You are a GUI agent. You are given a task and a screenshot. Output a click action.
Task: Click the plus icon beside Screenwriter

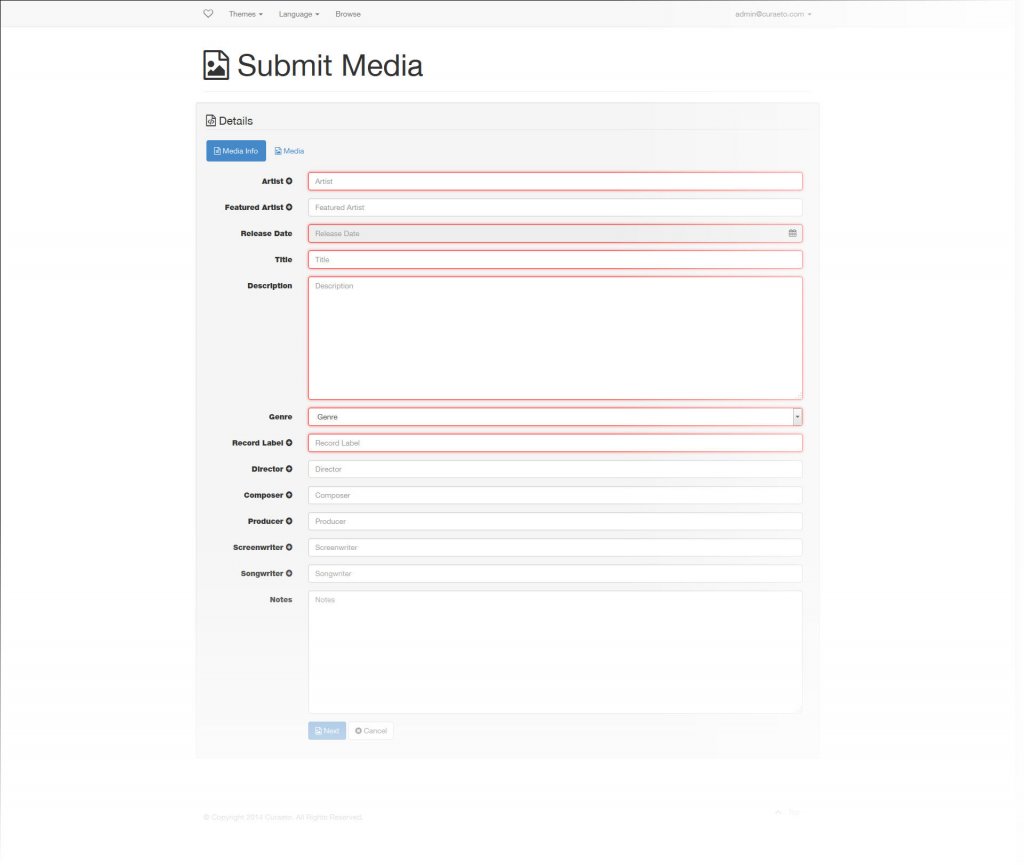(x=289, y=547)
